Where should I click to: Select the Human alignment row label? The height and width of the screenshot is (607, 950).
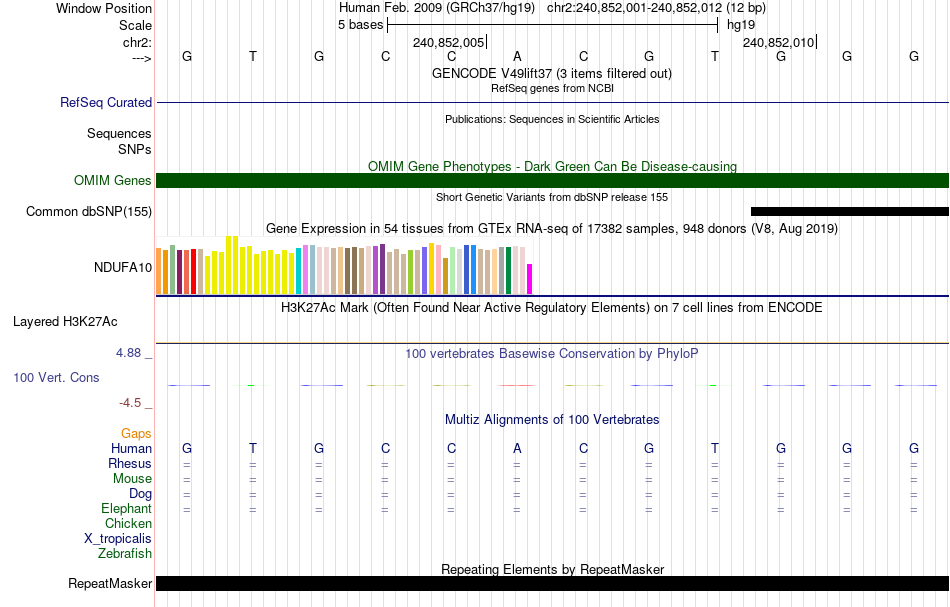point(131,448)
